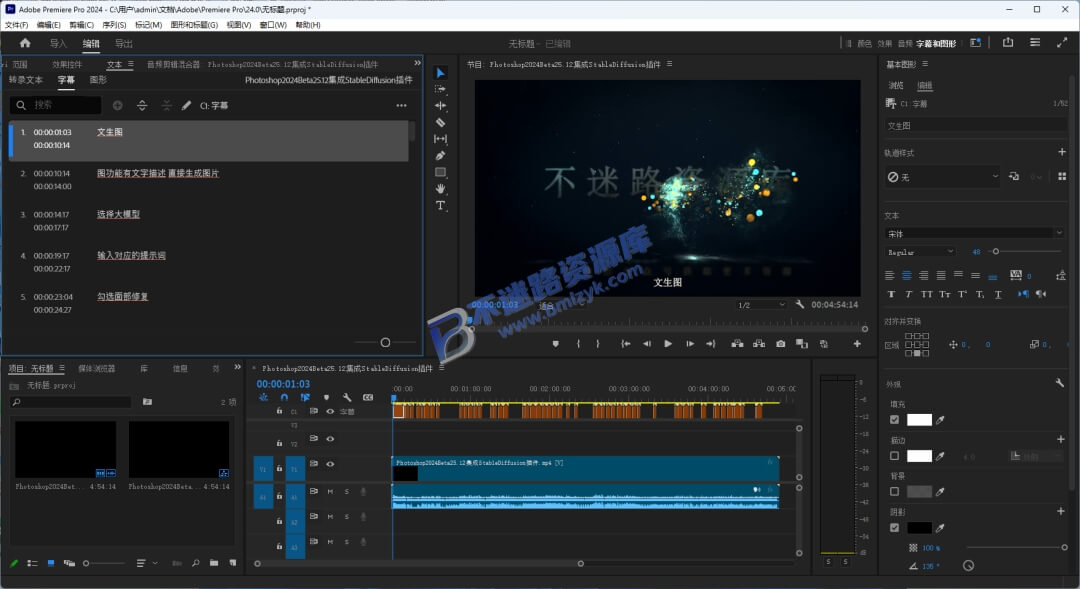Toggle V1 track output eye
The width and height of the screenshot is (1080, 589).
click(x=330, y=464)
